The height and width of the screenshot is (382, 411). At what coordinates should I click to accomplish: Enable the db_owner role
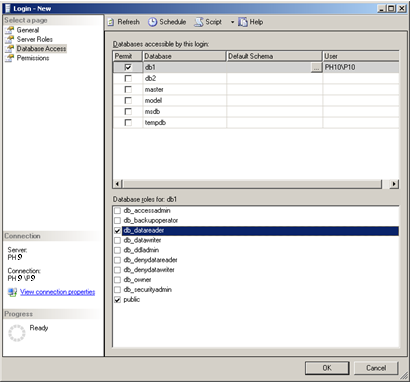pyautogui.click(x=117, y=280)
